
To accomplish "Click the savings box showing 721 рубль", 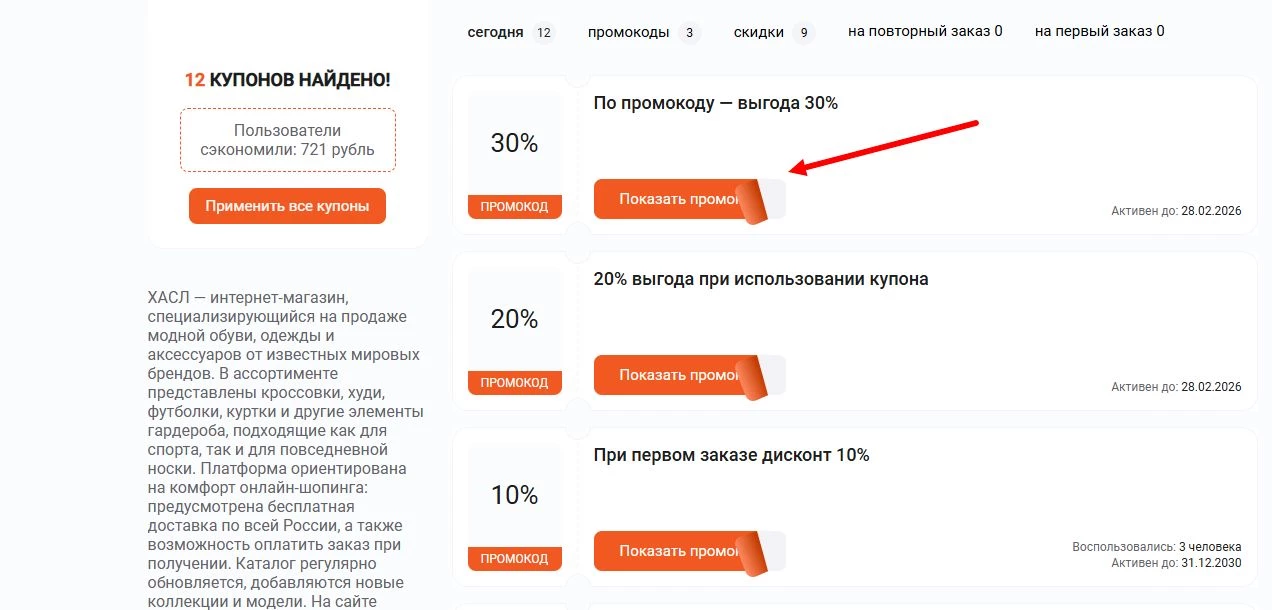I will click(x=287, y=140).
